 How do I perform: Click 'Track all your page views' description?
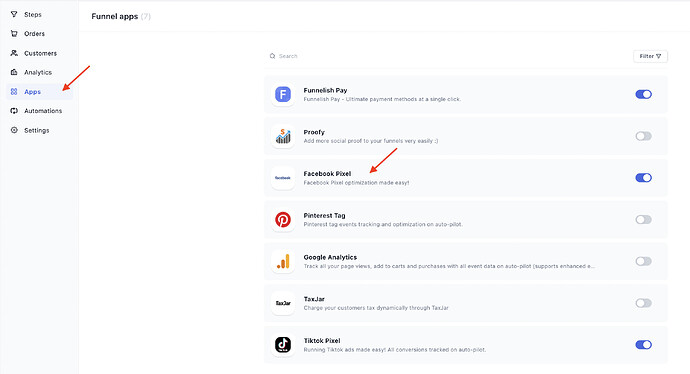click(x=449, y=266)
